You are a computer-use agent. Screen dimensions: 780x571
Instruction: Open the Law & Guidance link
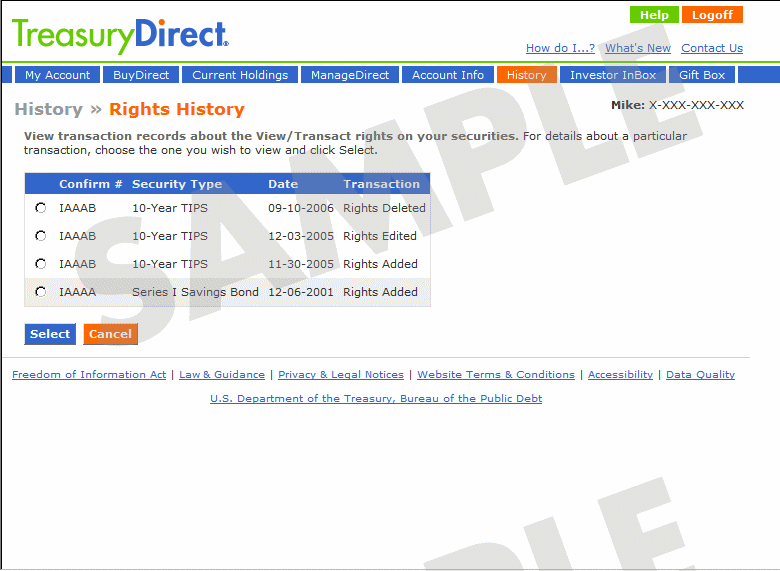click(x=222, y=375)
